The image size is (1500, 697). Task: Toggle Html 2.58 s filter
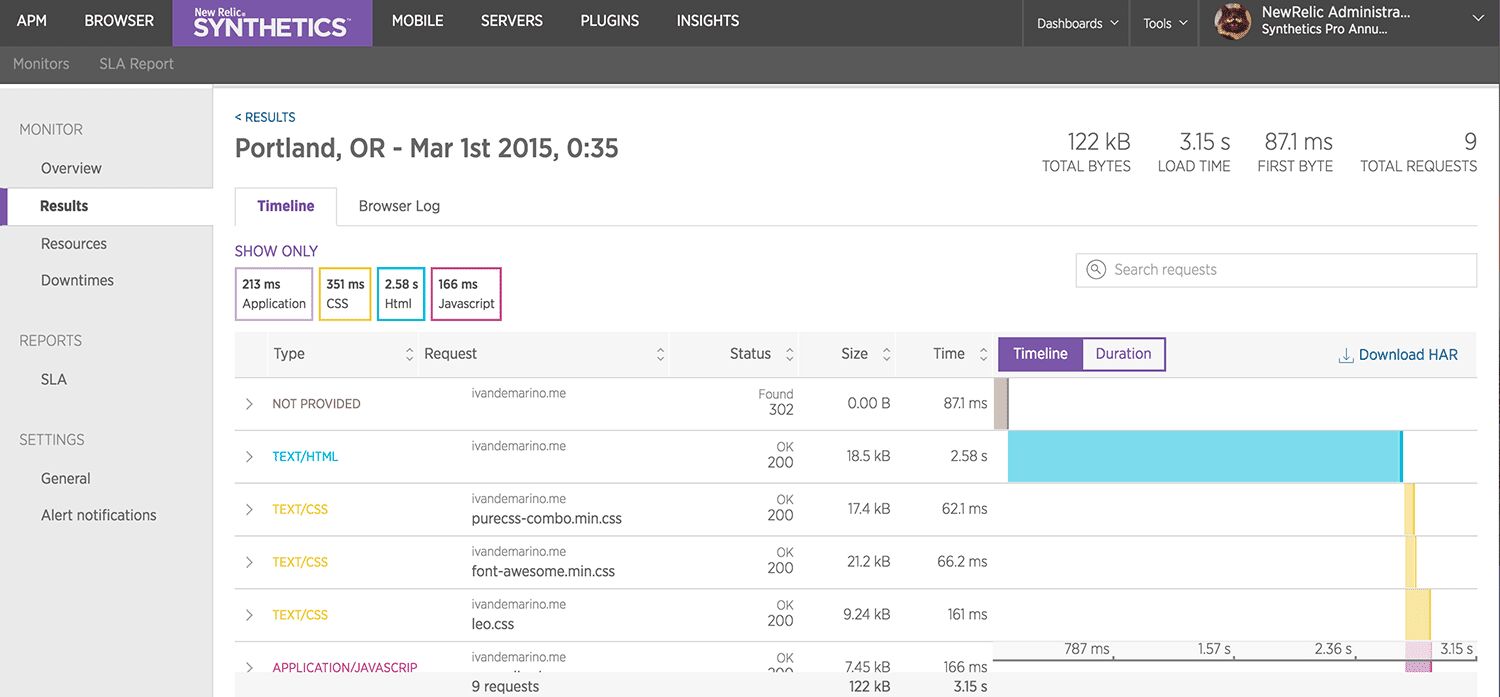401,294
